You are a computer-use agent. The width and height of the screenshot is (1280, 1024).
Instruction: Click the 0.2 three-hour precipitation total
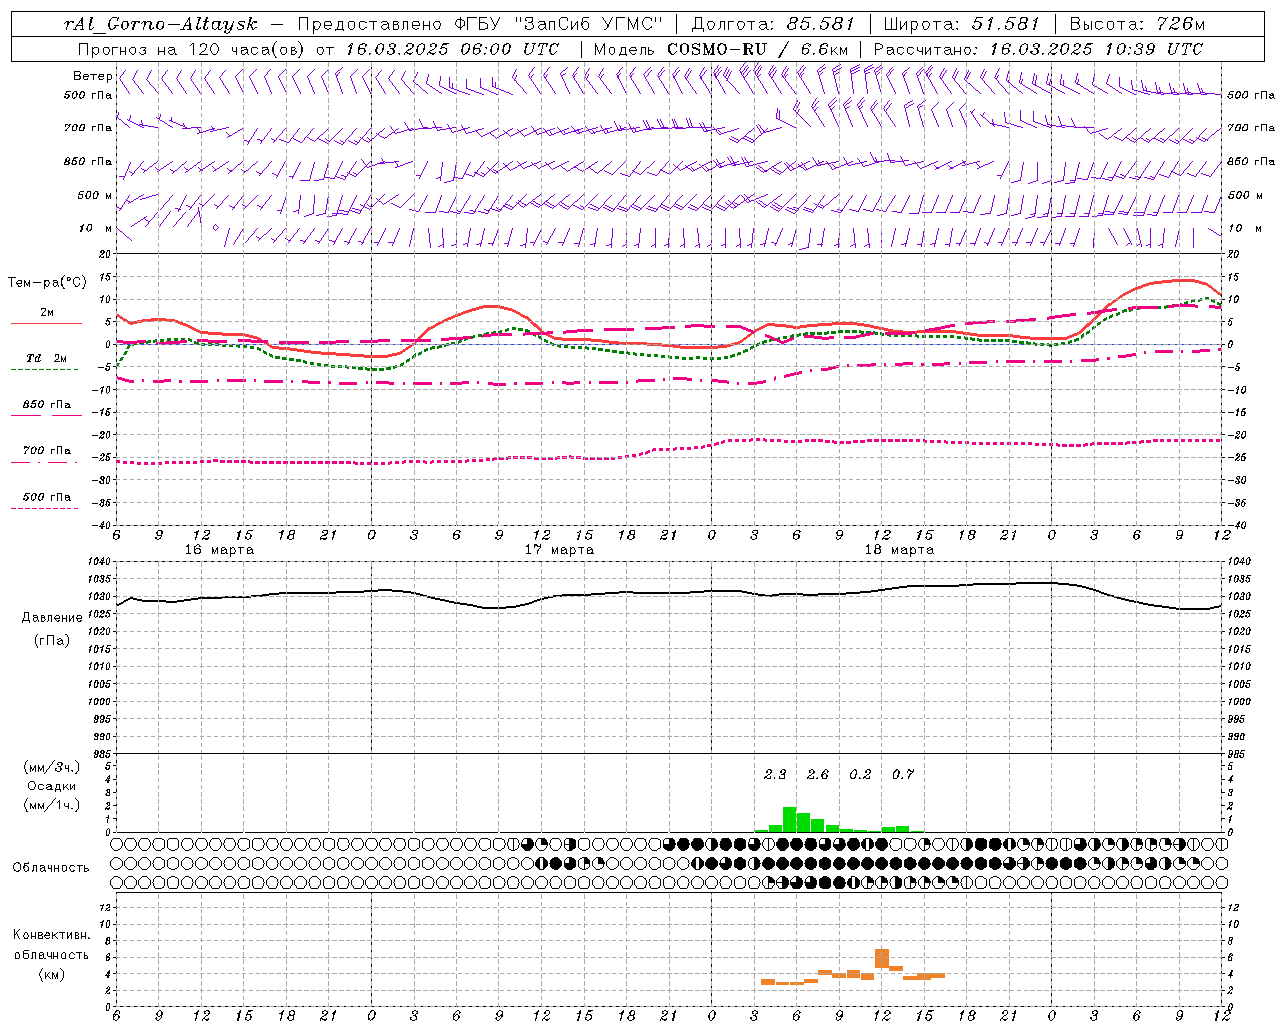[860, 775]
